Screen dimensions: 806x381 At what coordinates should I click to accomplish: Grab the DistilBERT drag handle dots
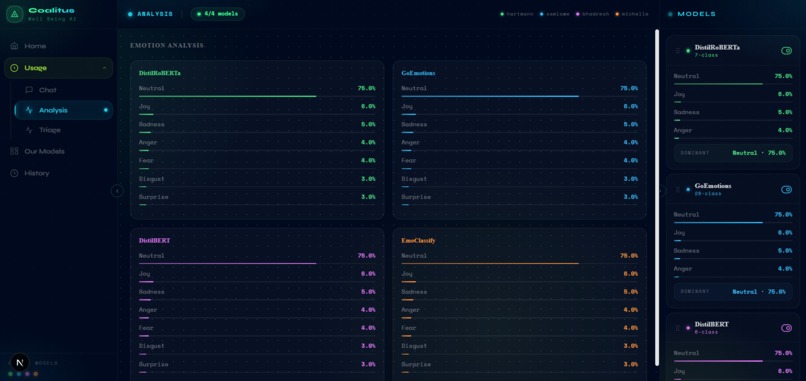coord(678,328)
